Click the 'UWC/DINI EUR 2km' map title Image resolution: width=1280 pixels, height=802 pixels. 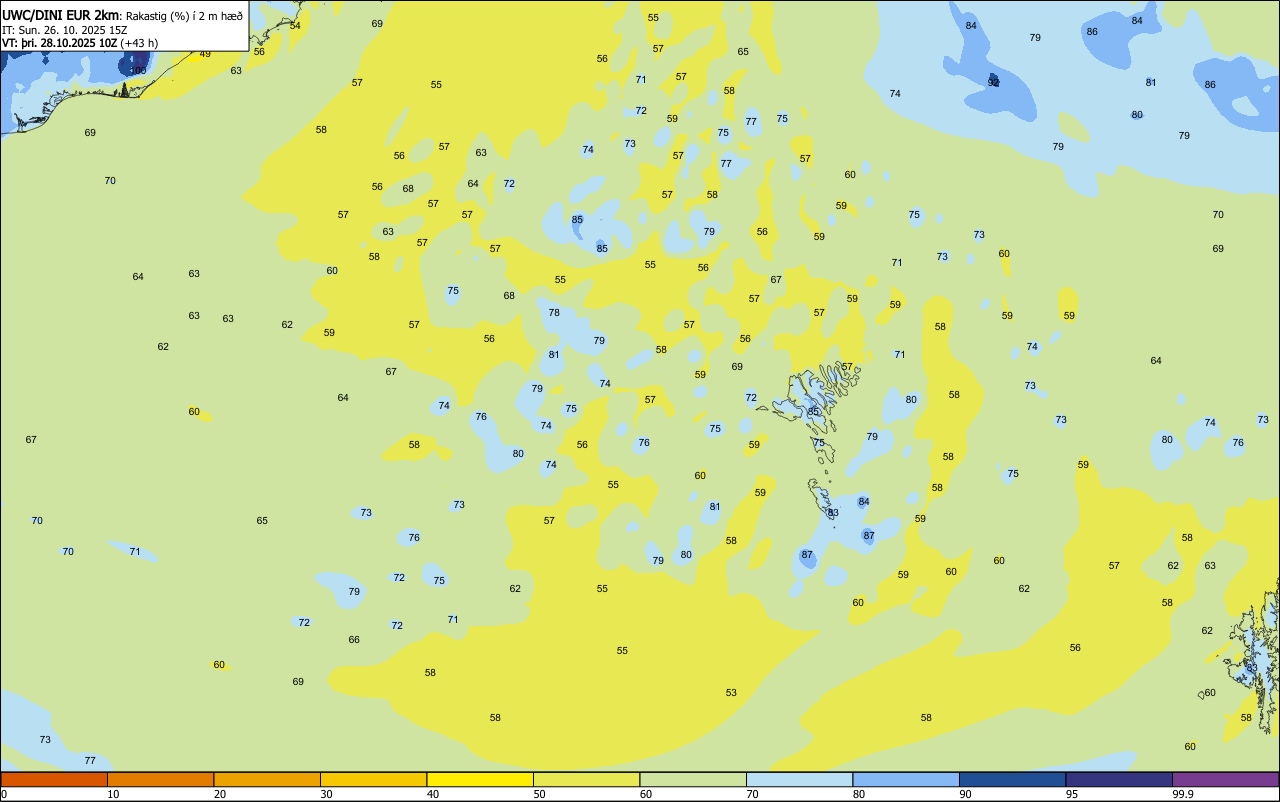coord(60,14)
